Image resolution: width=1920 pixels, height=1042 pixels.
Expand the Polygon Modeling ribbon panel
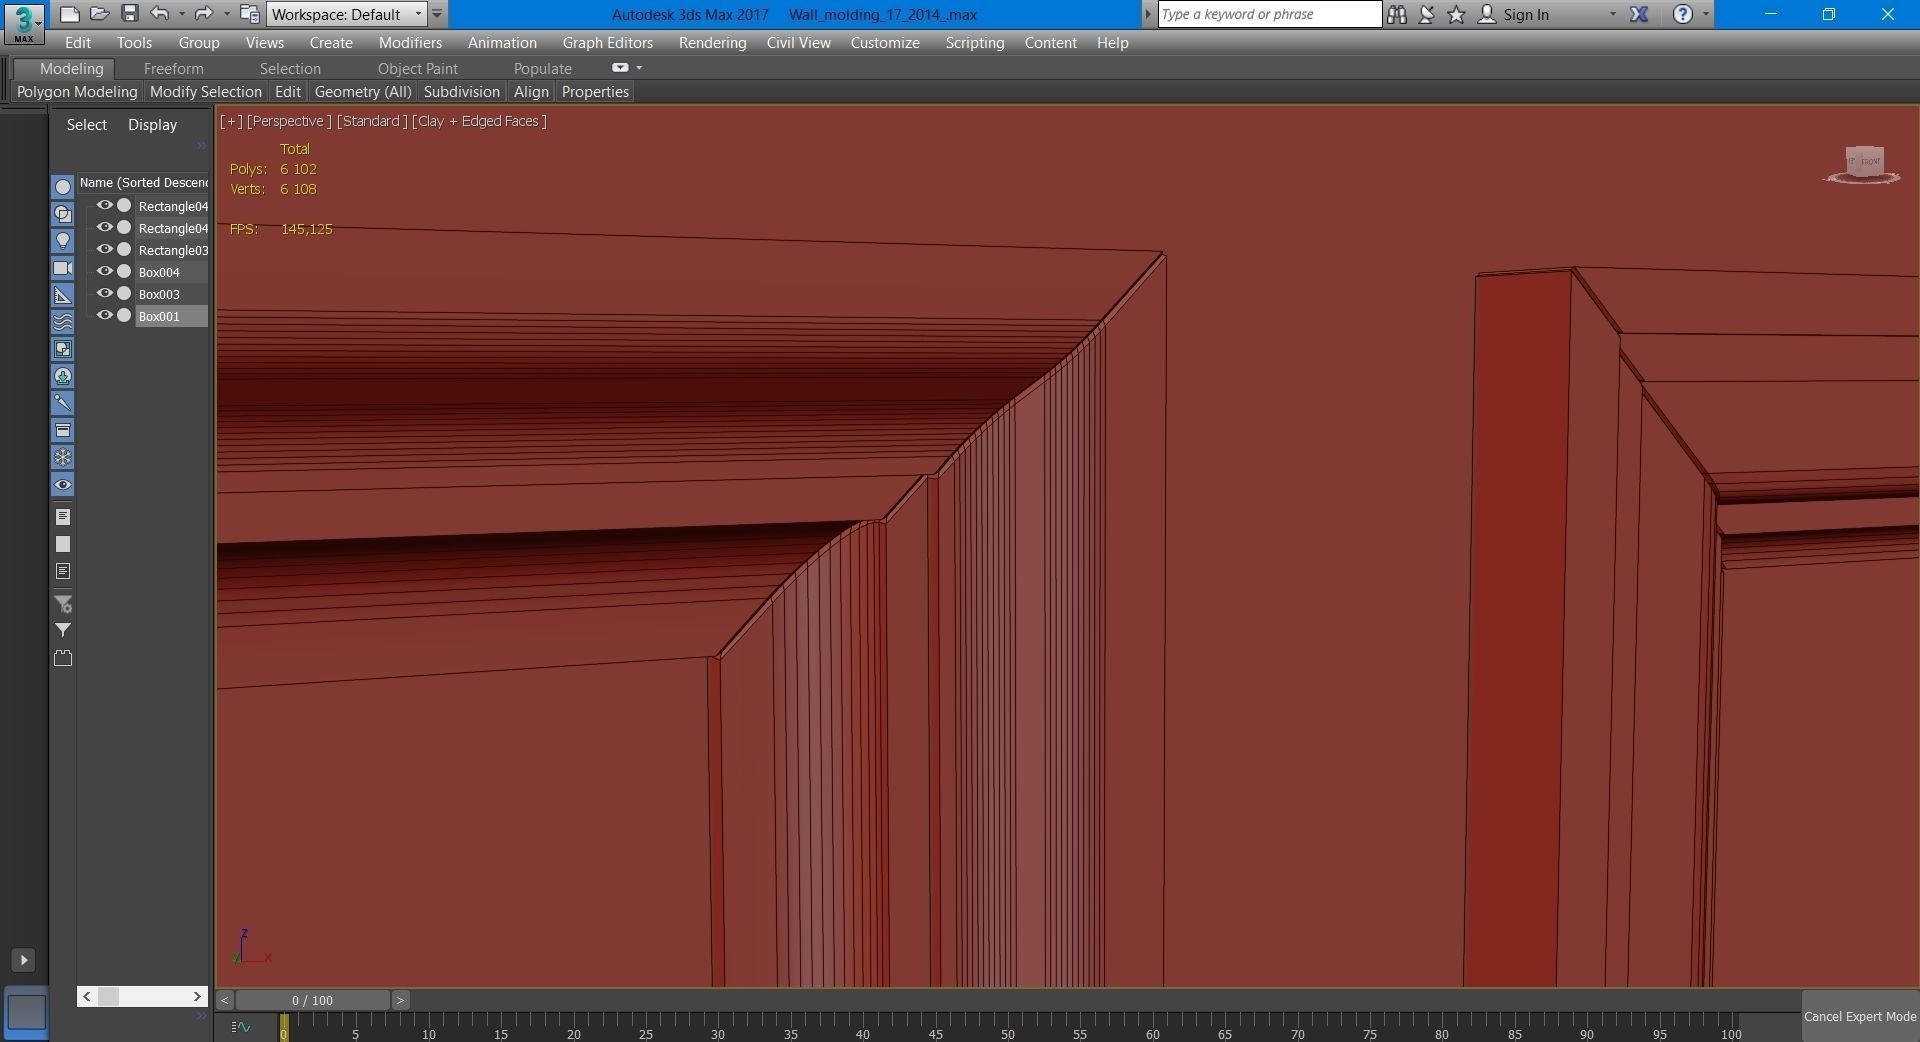77,91
